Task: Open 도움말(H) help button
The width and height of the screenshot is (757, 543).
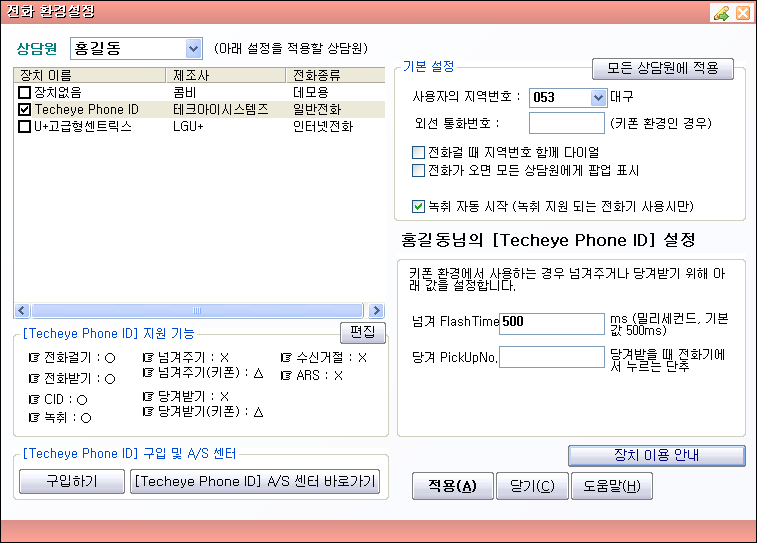Action: [612, 486]
